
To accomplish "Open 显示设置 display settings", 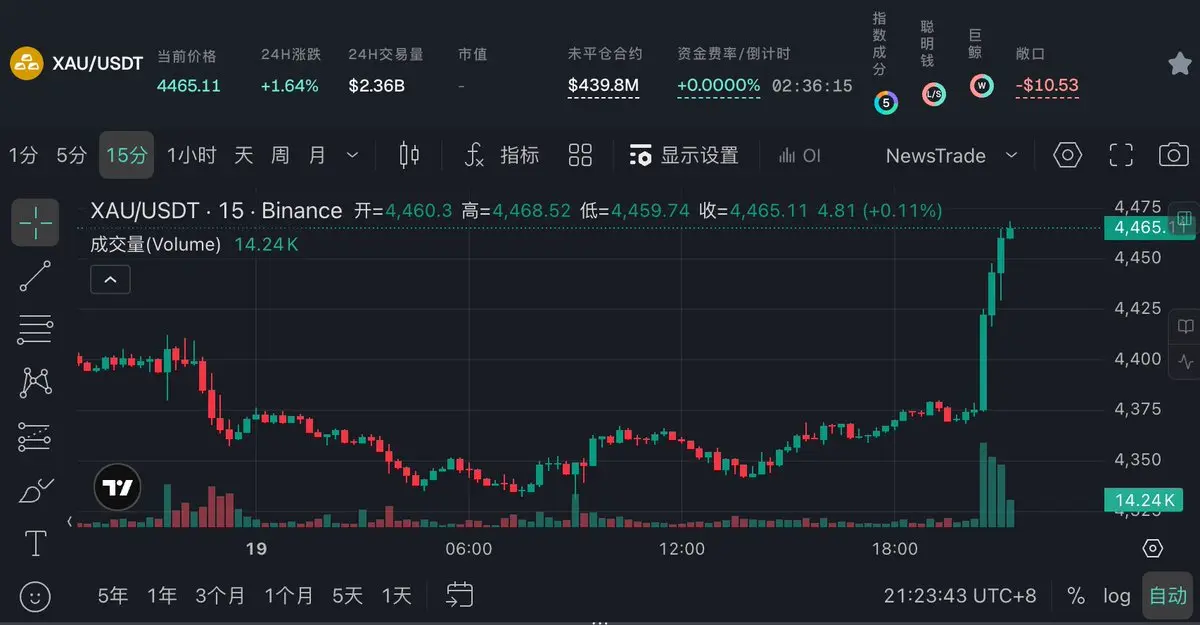I will click(684, 155).
